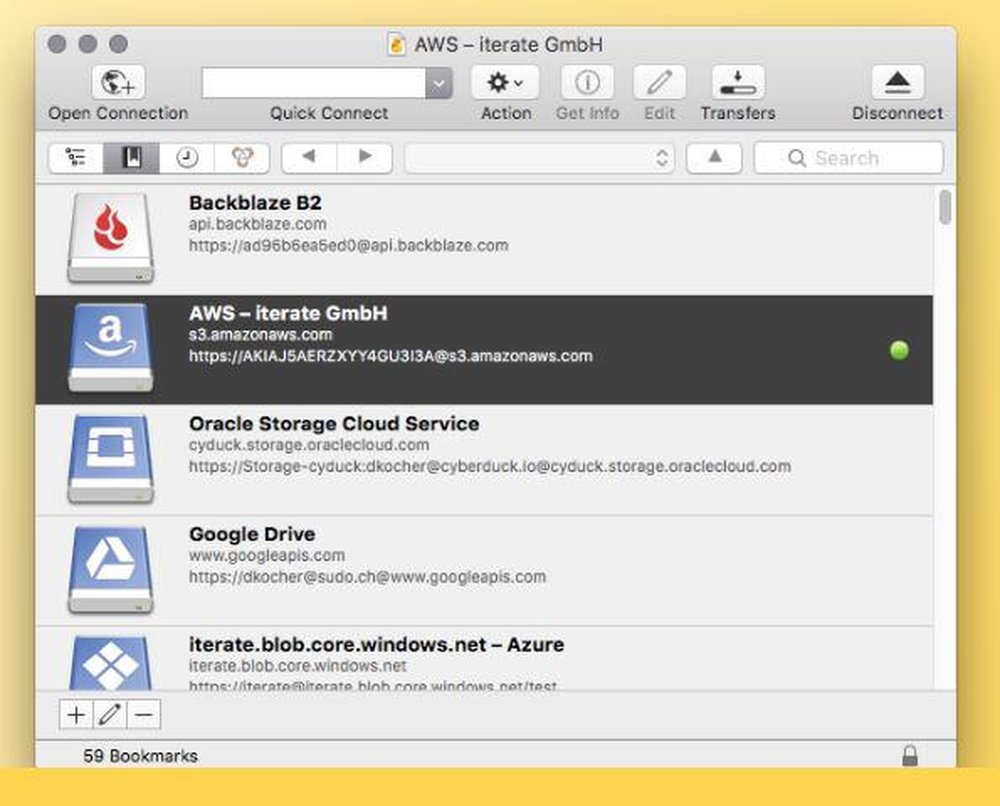Viewport: 1000px width, 806px height.
Task: Click the AWS – iterate GmbH bookmark title
Action: click(288, 313)
